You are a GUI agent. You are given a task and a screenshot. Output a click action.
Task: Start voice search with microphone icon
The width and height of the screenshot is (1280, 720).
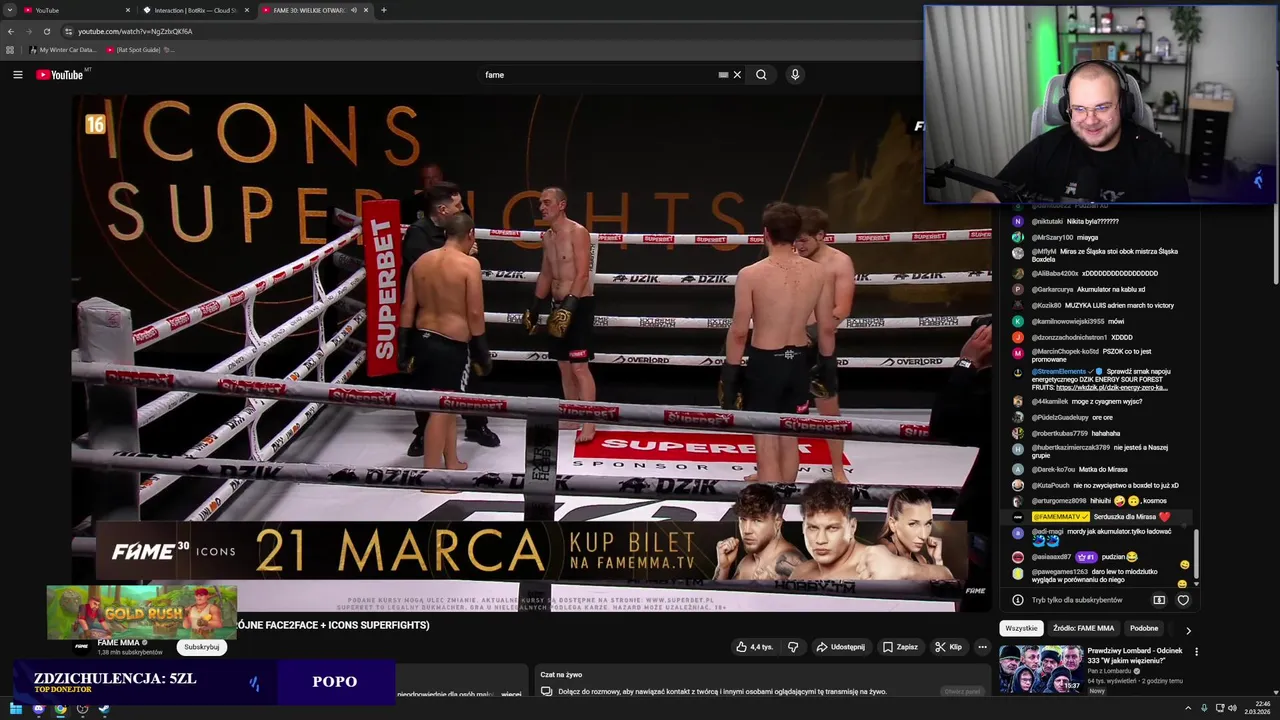(x=795, y=75)
